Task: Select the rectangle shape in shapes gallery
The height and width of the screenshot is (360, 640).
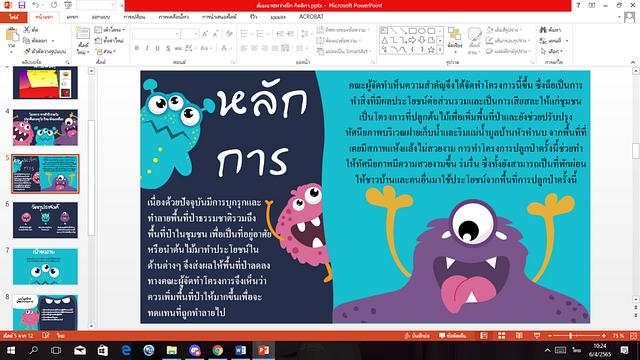Action: [413, 31]
